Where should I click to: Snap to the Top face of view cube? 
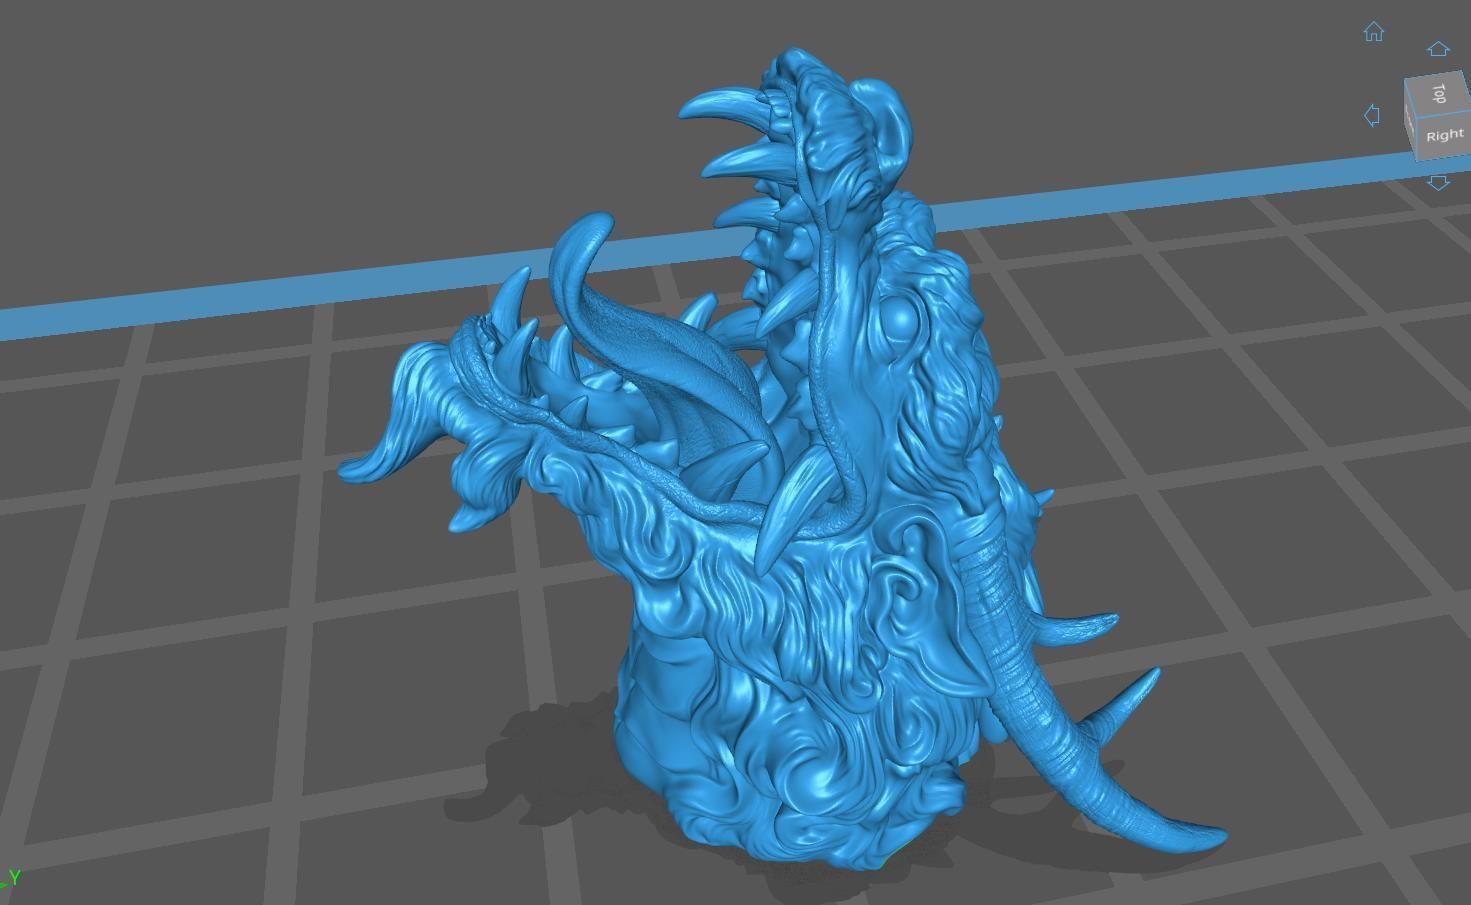pos(1438,93)
